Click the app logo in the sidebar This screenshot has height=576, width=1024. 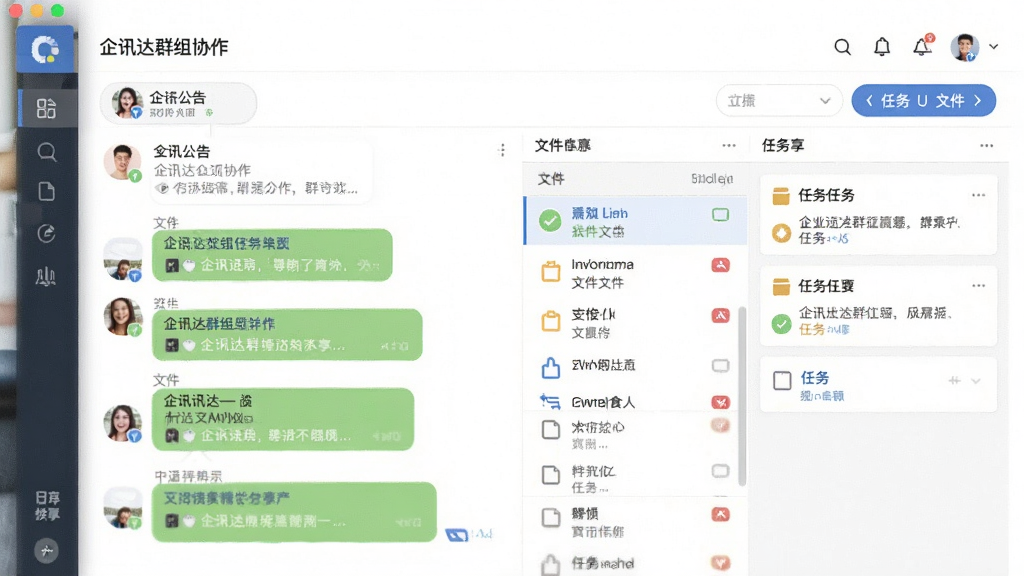[45, 50]
